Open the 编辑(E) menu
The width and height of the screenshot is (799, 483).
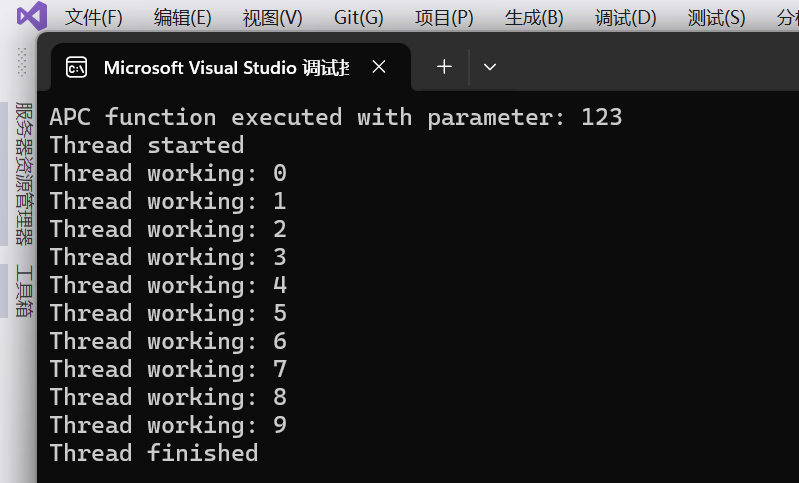(x=182, y=17)
